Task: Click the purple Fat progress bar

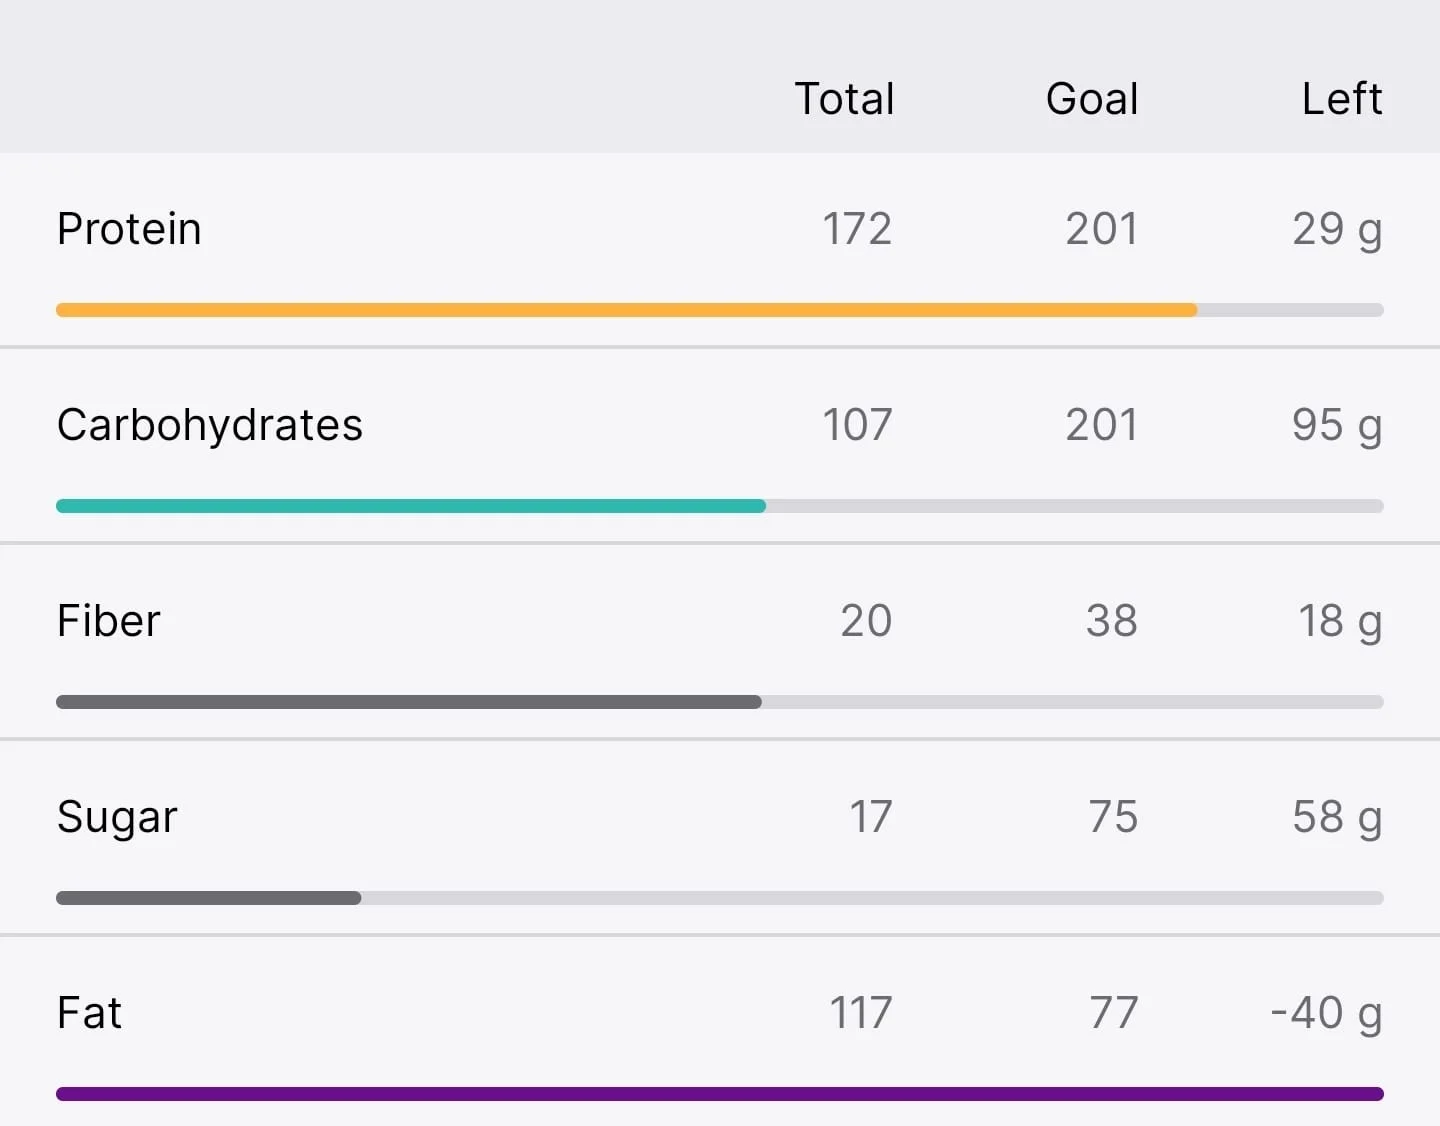Action: (x=720, y=1094)
